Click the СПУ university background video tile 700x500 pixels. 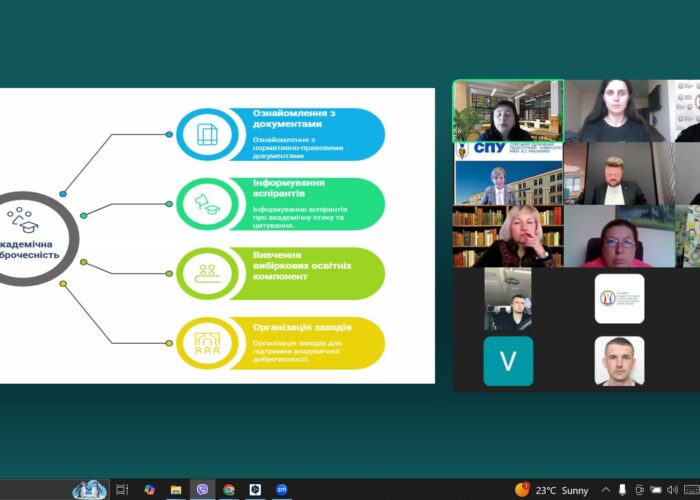click(508, 173)
